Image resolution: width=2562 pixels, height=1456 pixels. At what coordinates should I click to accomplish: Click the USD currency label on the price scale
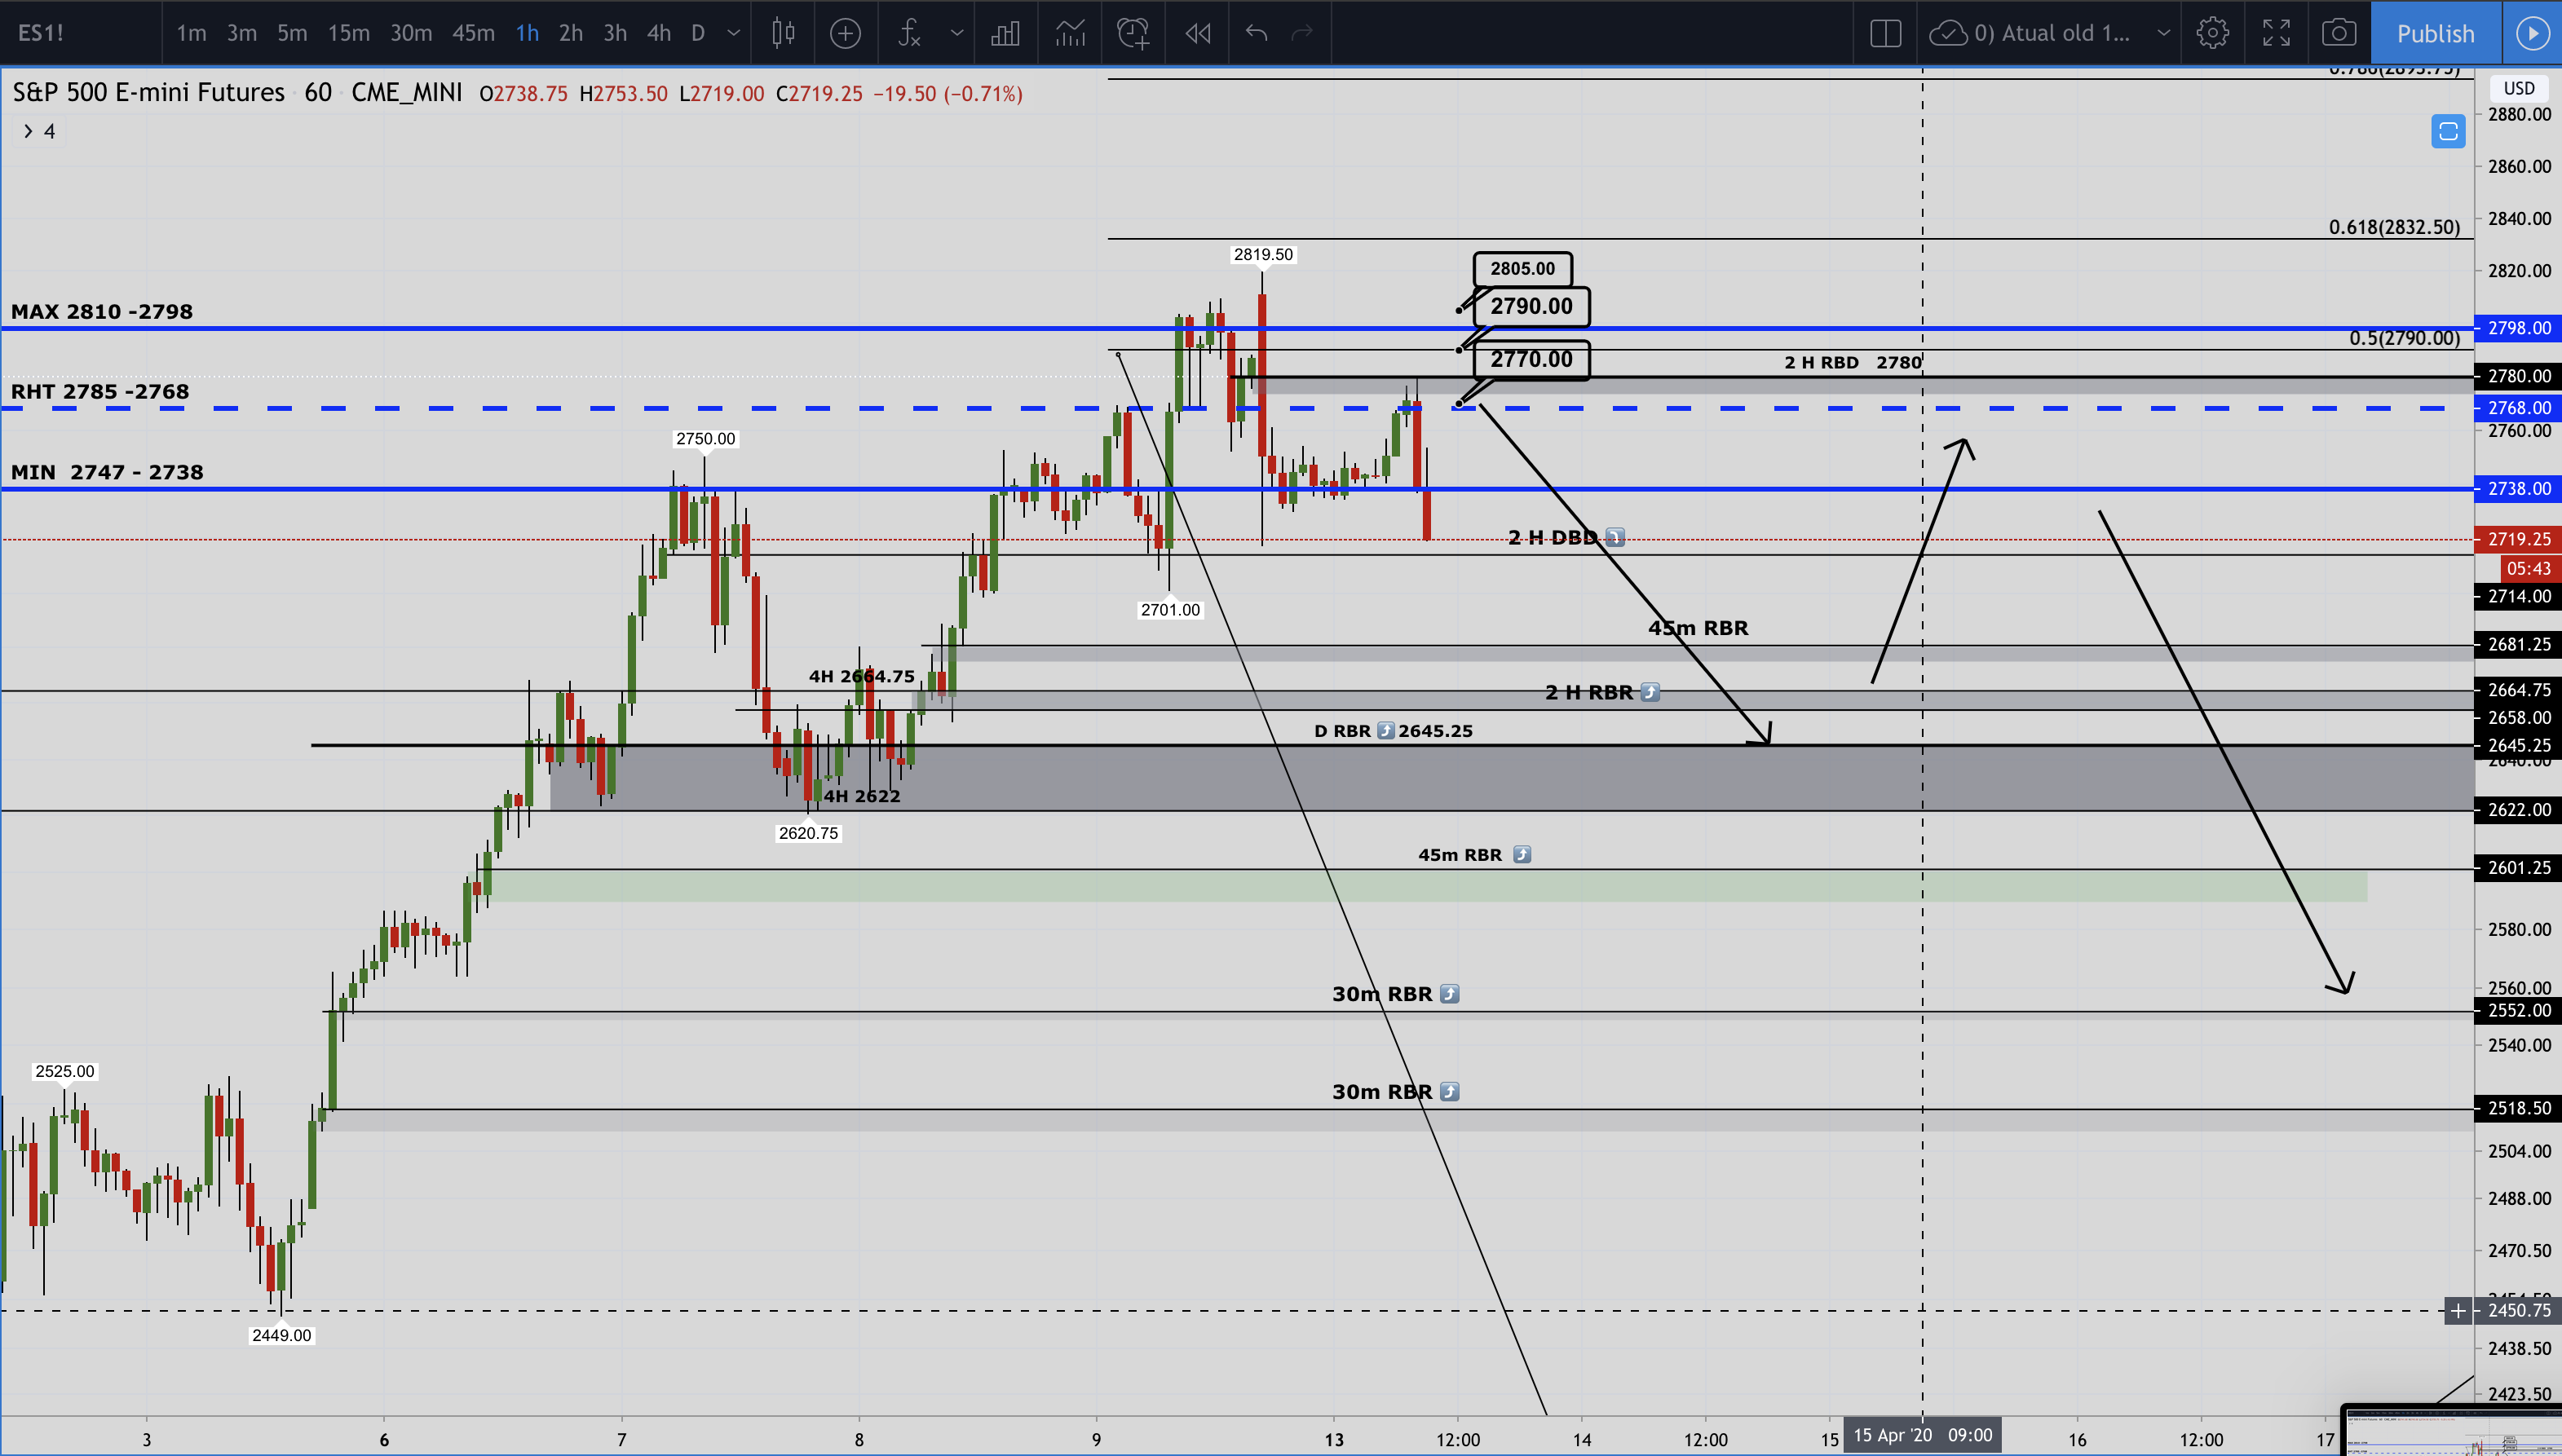tap(2518, 88)
